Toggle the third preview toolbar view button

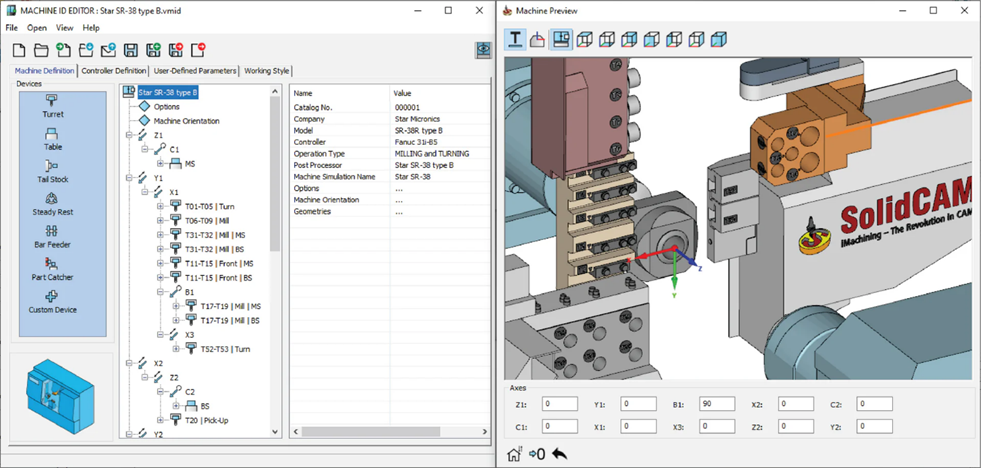coord(561,39)
